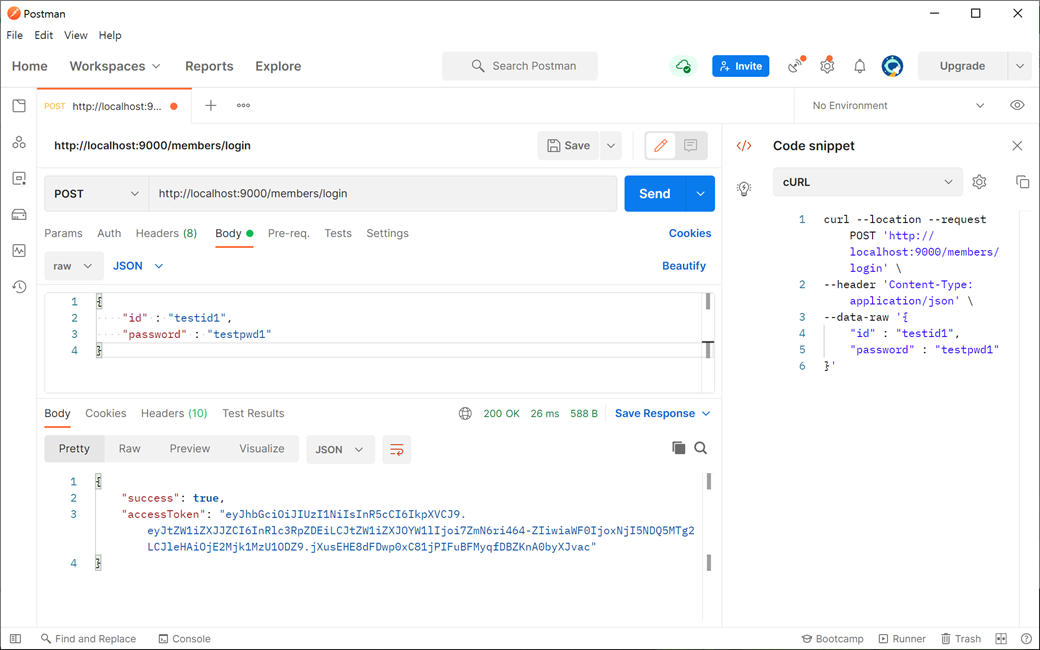Expand the Upgrade dropdown arrow
Image resolution: width=1040 pixels, height=650 pixels.
[x=1019, y=66]
